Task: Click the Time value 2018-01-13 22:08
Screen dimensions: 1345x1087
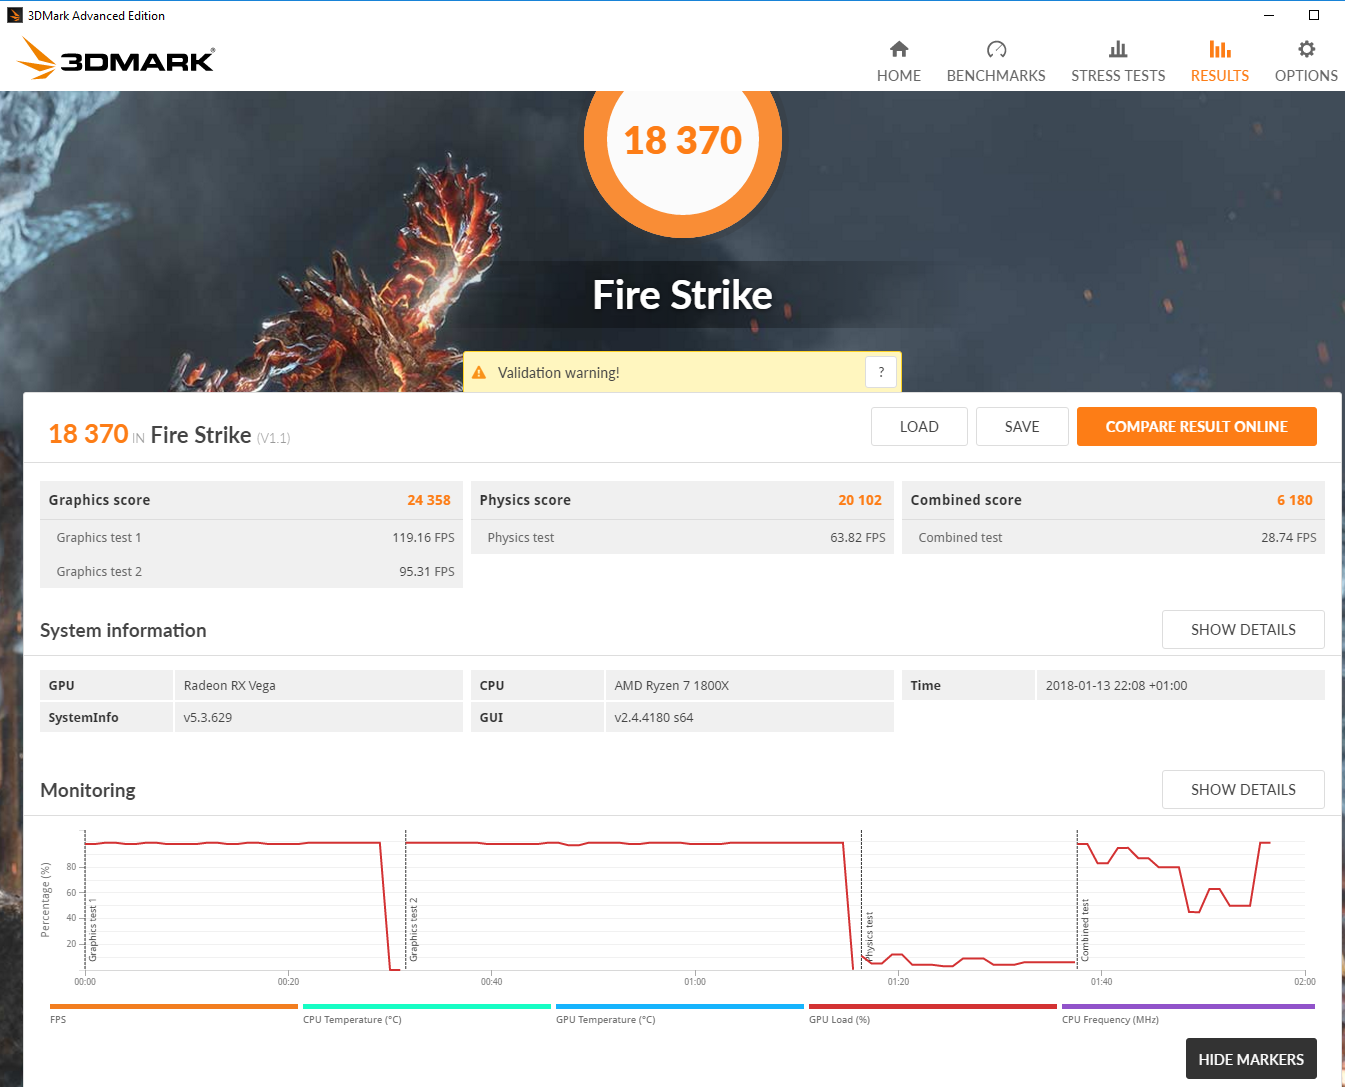Action: [x=1116, y=685]
